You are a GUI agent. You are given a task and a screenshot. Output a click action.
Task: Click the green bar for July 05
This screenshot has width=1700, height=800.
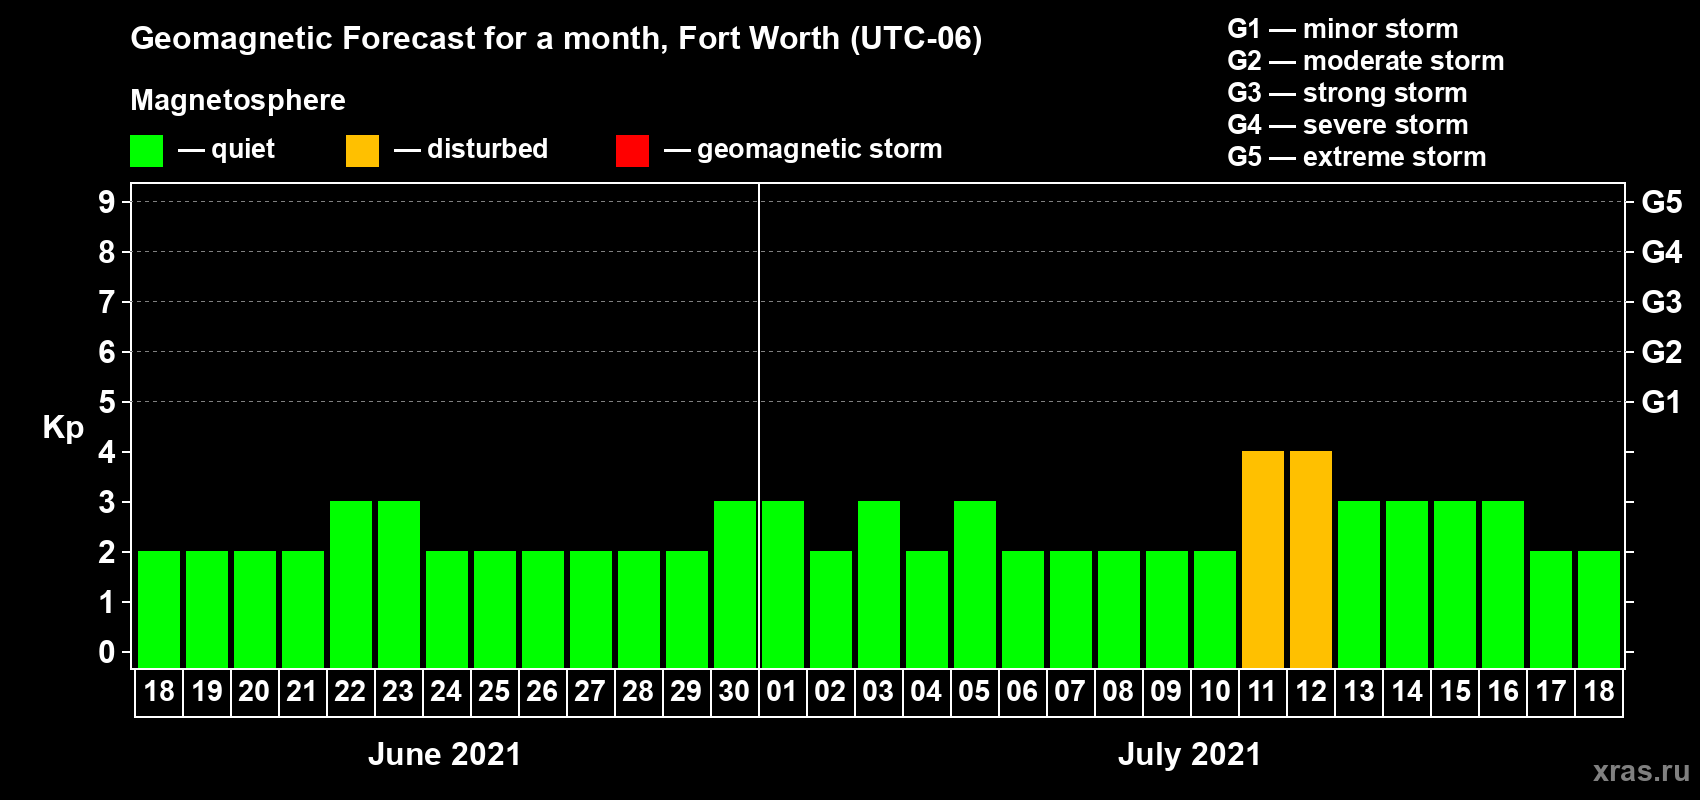click(975, 585)
